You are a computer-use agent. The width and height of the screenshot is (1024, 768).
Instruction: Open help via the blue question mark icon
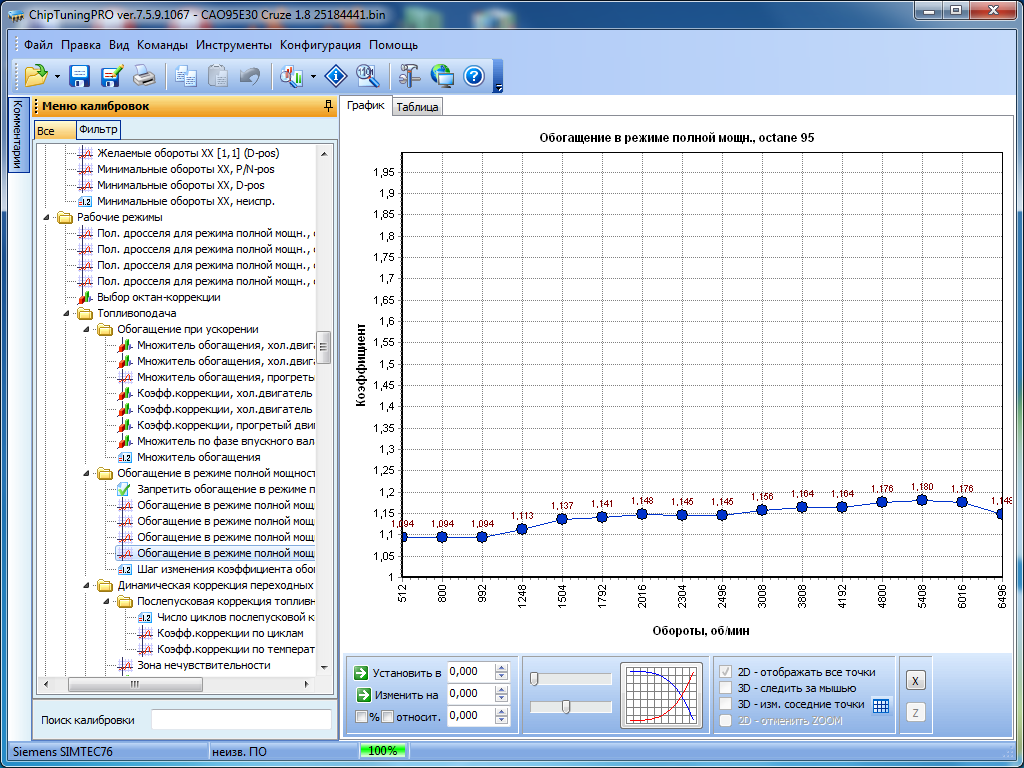pos(474,75)
